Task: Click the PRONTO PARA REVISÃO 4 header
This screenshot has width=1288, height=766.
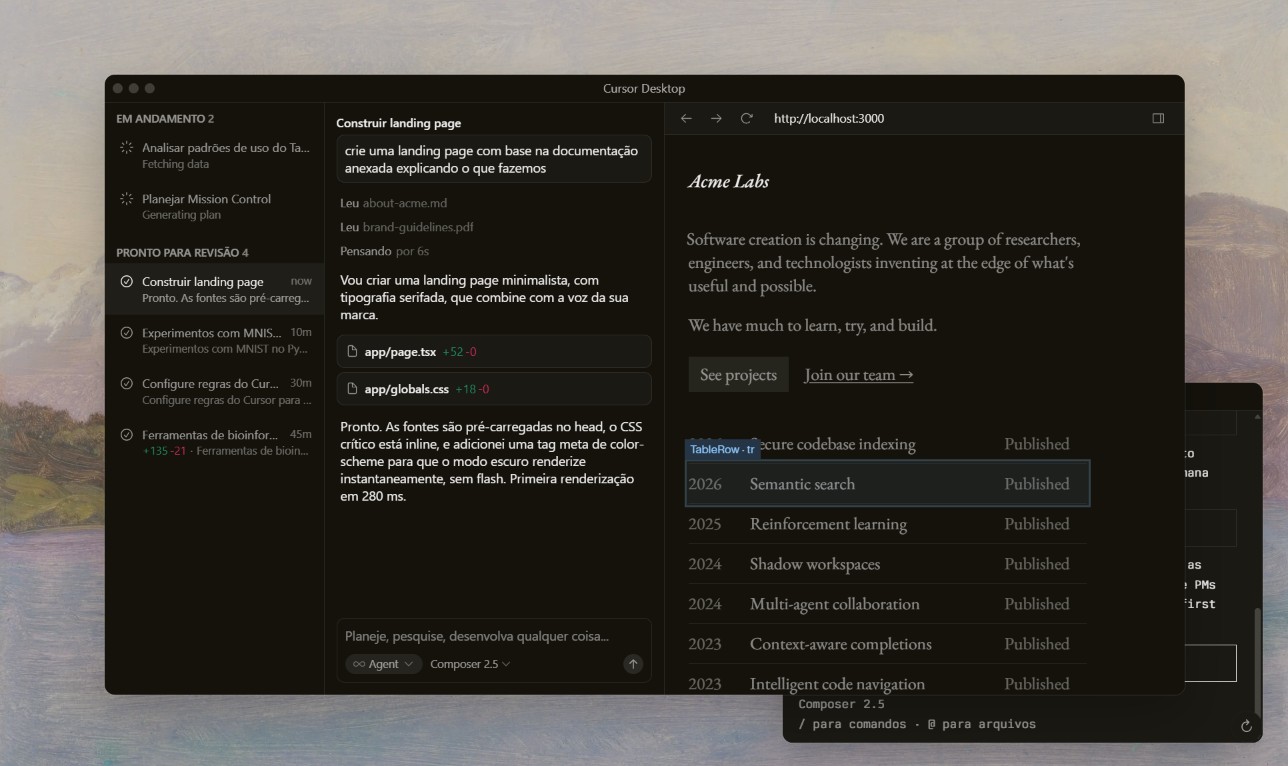Action: [182, 253]
